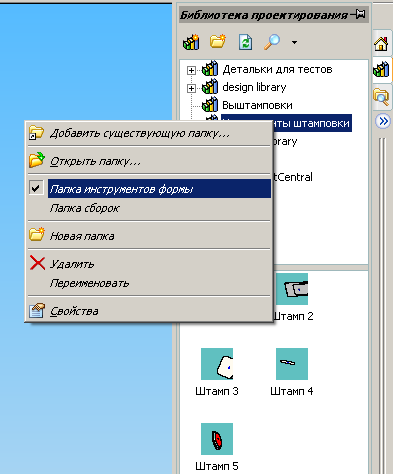Click the Свойства properties icon
The width and height of the screenshot is (393, 474).
point(37,310)
